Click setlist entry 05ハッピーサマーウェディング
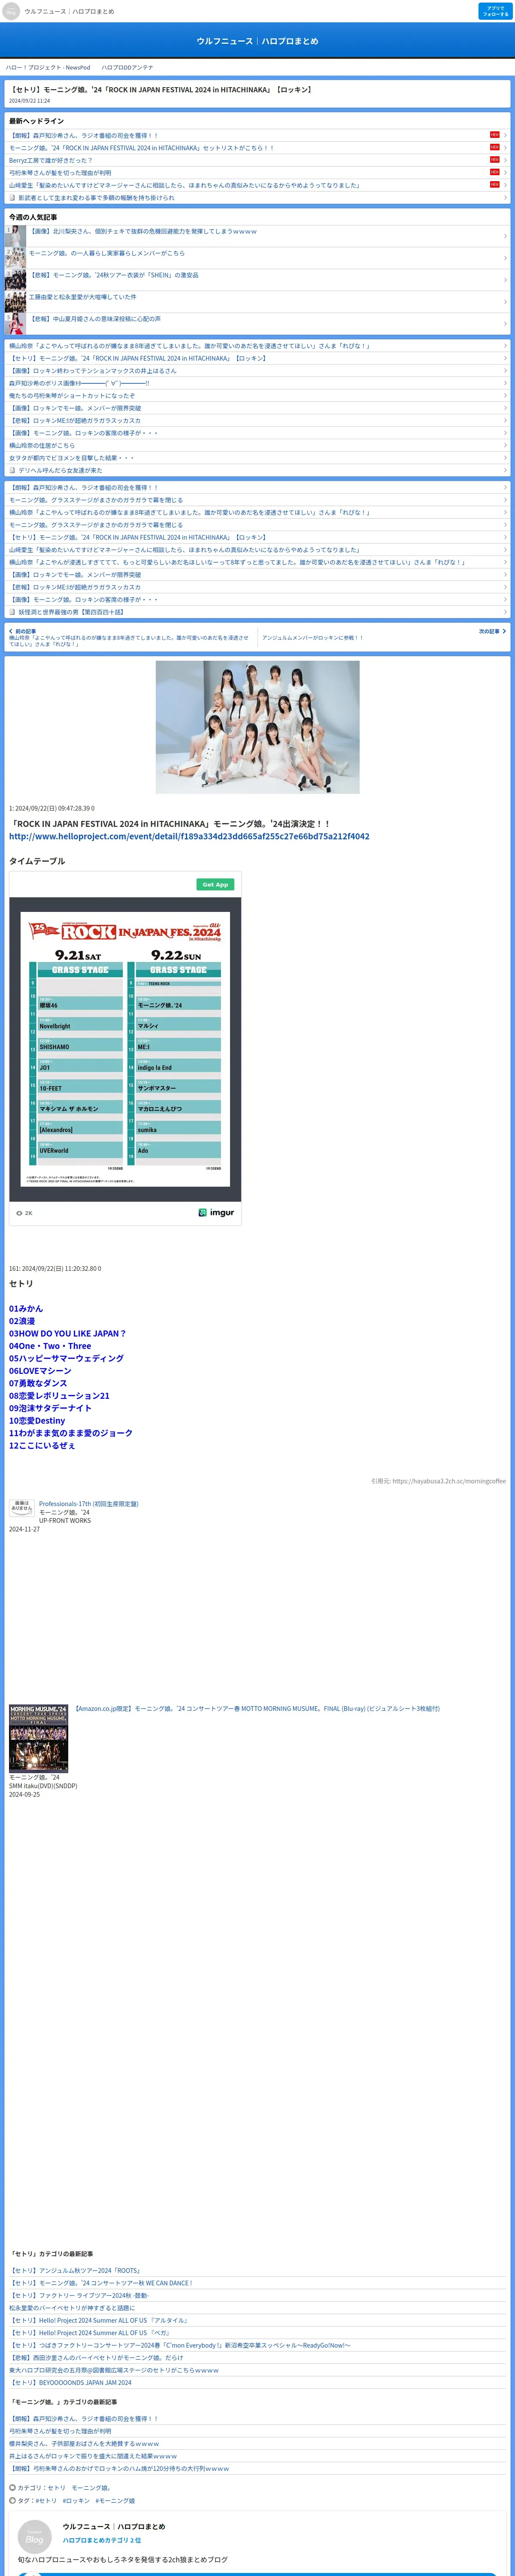The height and width of the screenshot is (2576, 515). [66, 1358]
